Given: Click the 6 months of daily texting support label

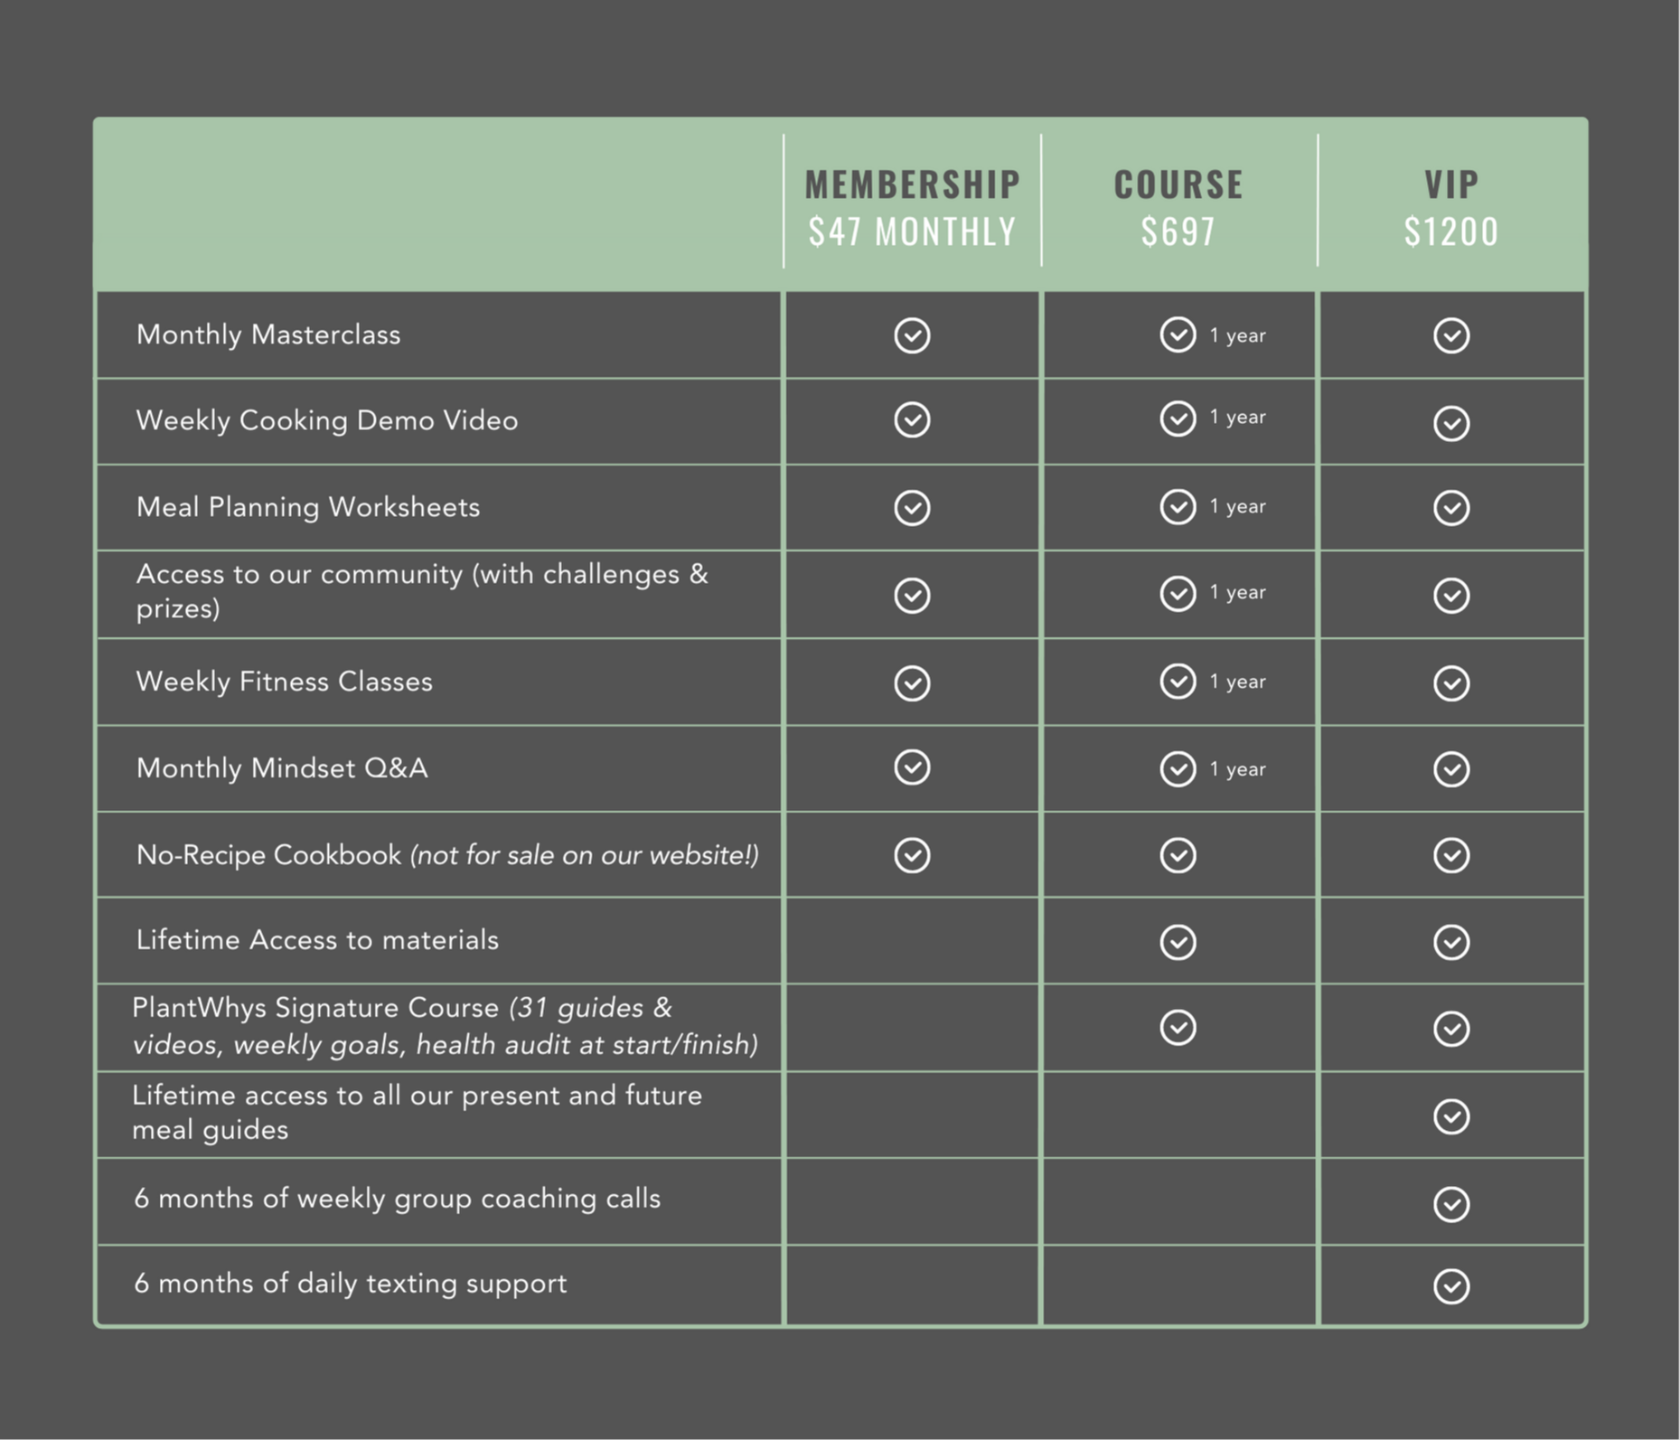Looking at the screenshot, I should 350,1283.
